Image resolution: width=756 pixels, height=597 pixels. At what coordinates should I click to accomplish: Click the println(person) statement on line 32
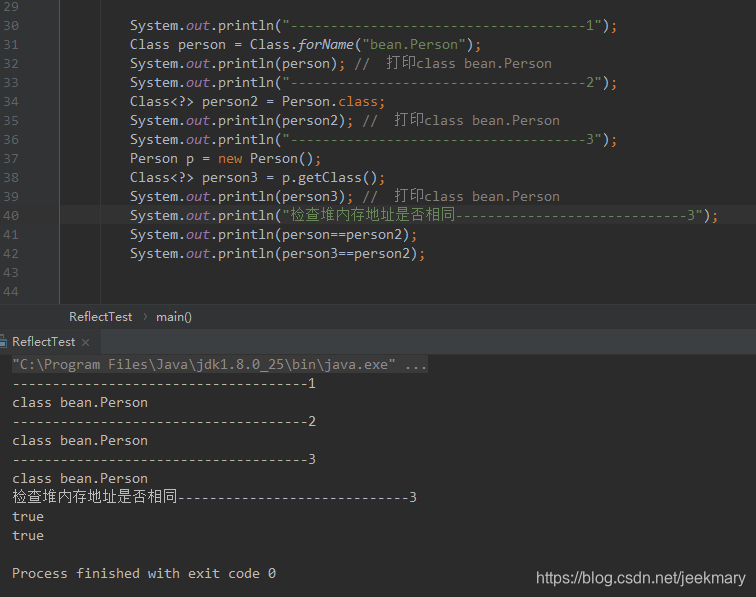coord(237,64)
